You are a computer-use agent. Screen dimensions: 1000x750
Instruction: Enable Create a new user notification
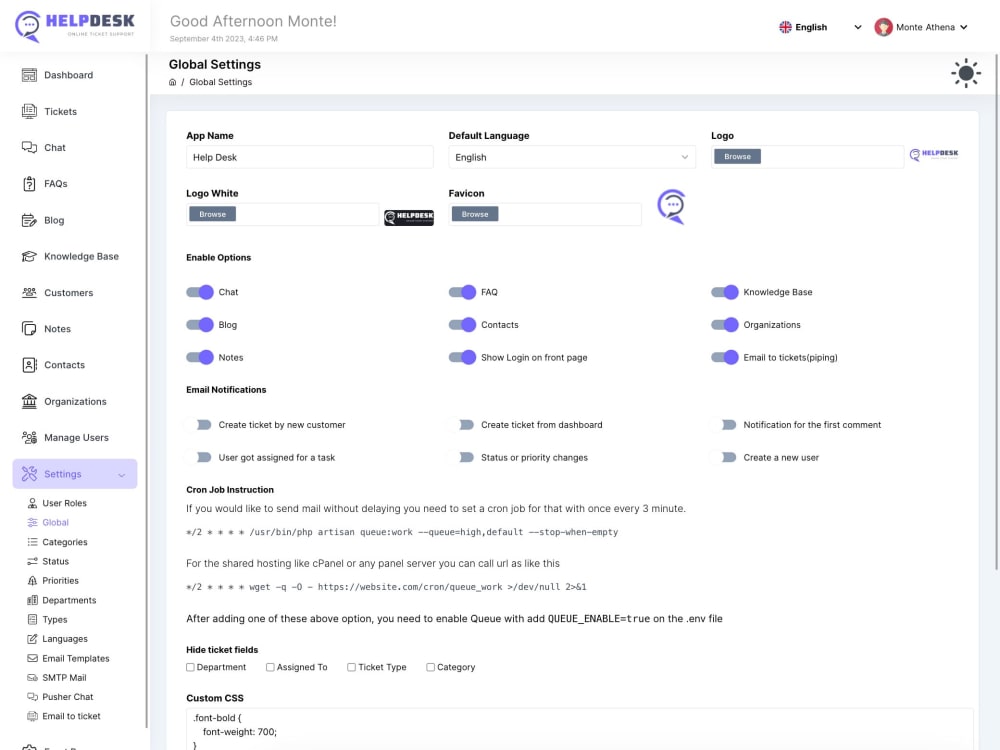pyautogui.click(x=724, y=457)
